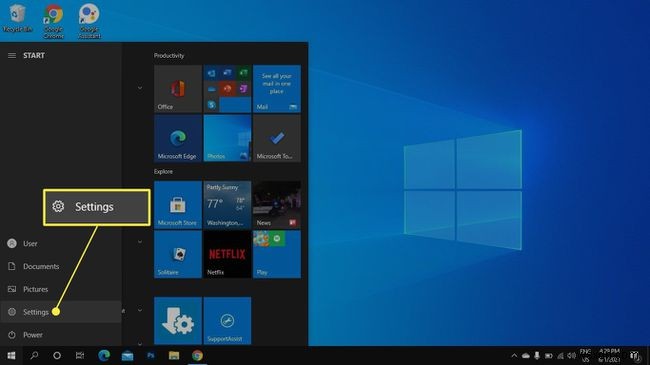650x365 pixels.
Task: Open the taskbar clock and date
Action: [x=609, y=355]
